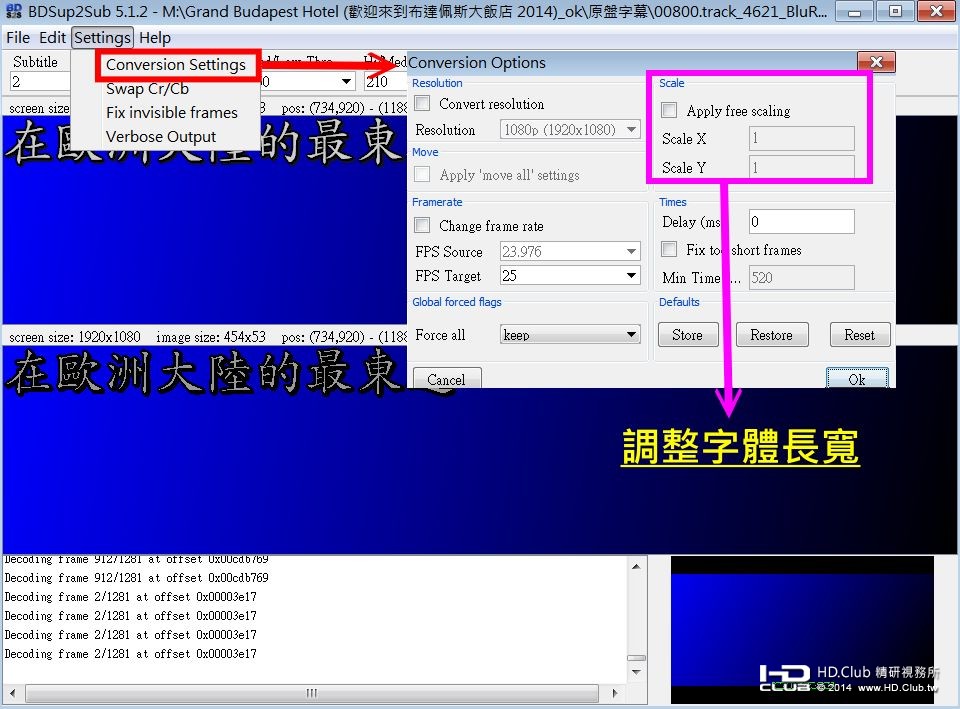The width and height of the screenshot is (960, 709).
Task: Click the log horizontal scrollbar thumb
Action: 312,693
